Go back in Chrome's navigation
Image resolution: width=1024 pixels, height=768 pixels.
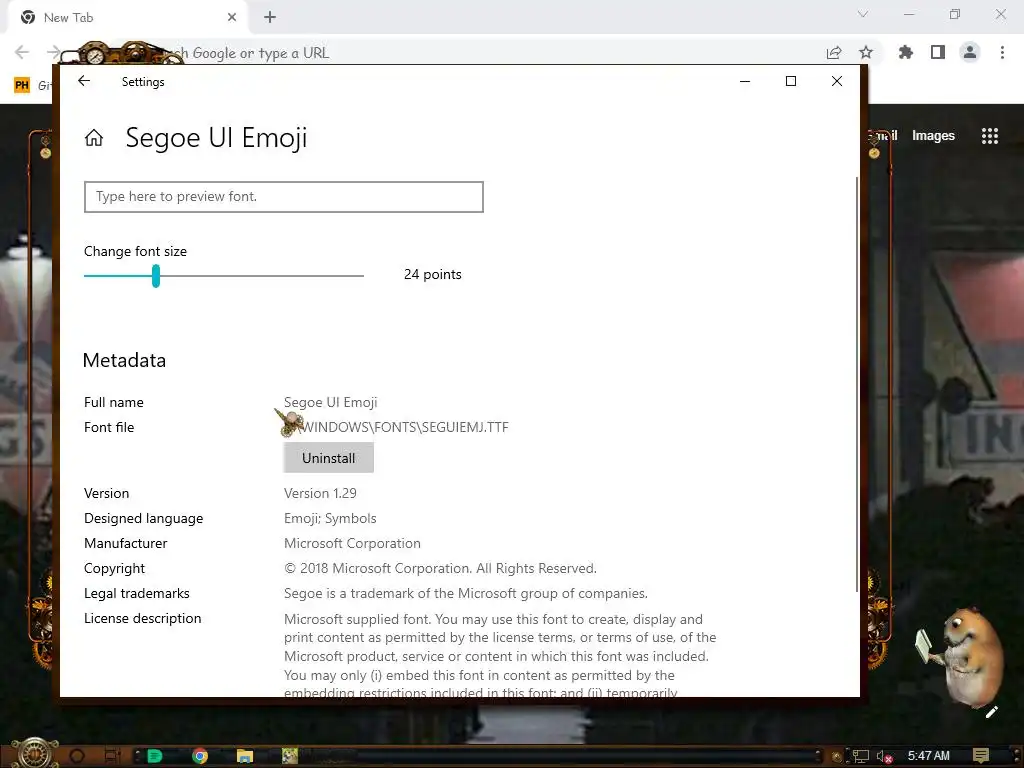[22, 52]
